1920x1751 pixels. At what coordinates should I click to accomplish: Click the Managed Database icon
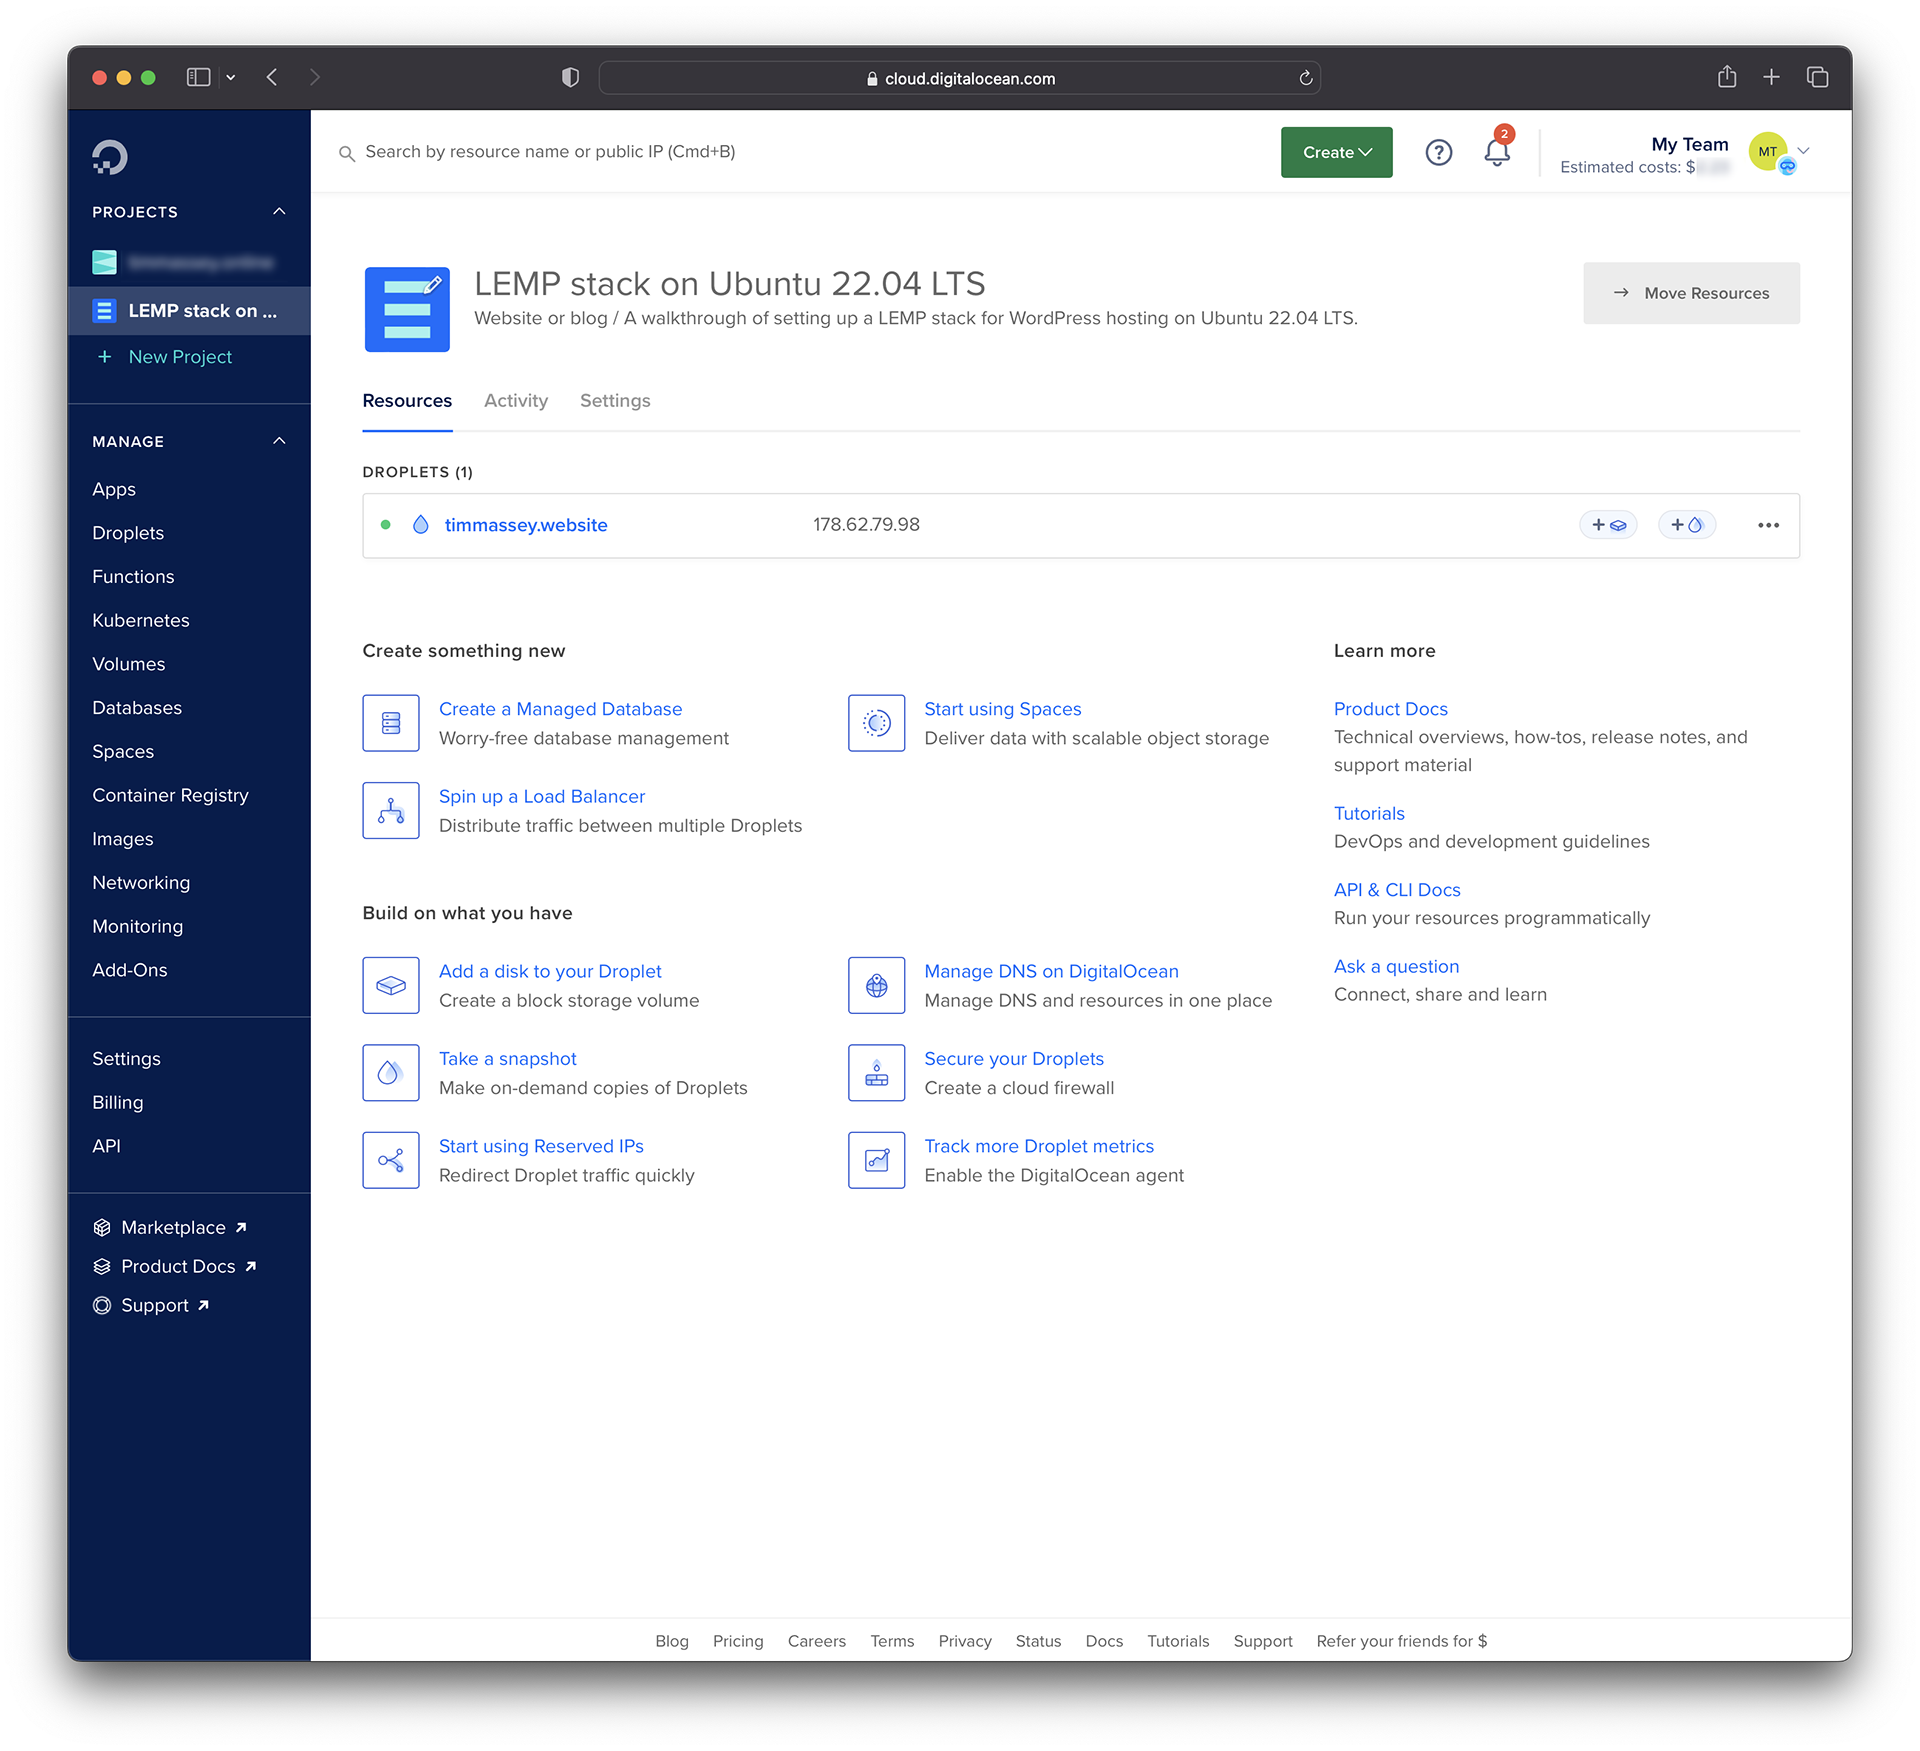(x=391, y=723)
